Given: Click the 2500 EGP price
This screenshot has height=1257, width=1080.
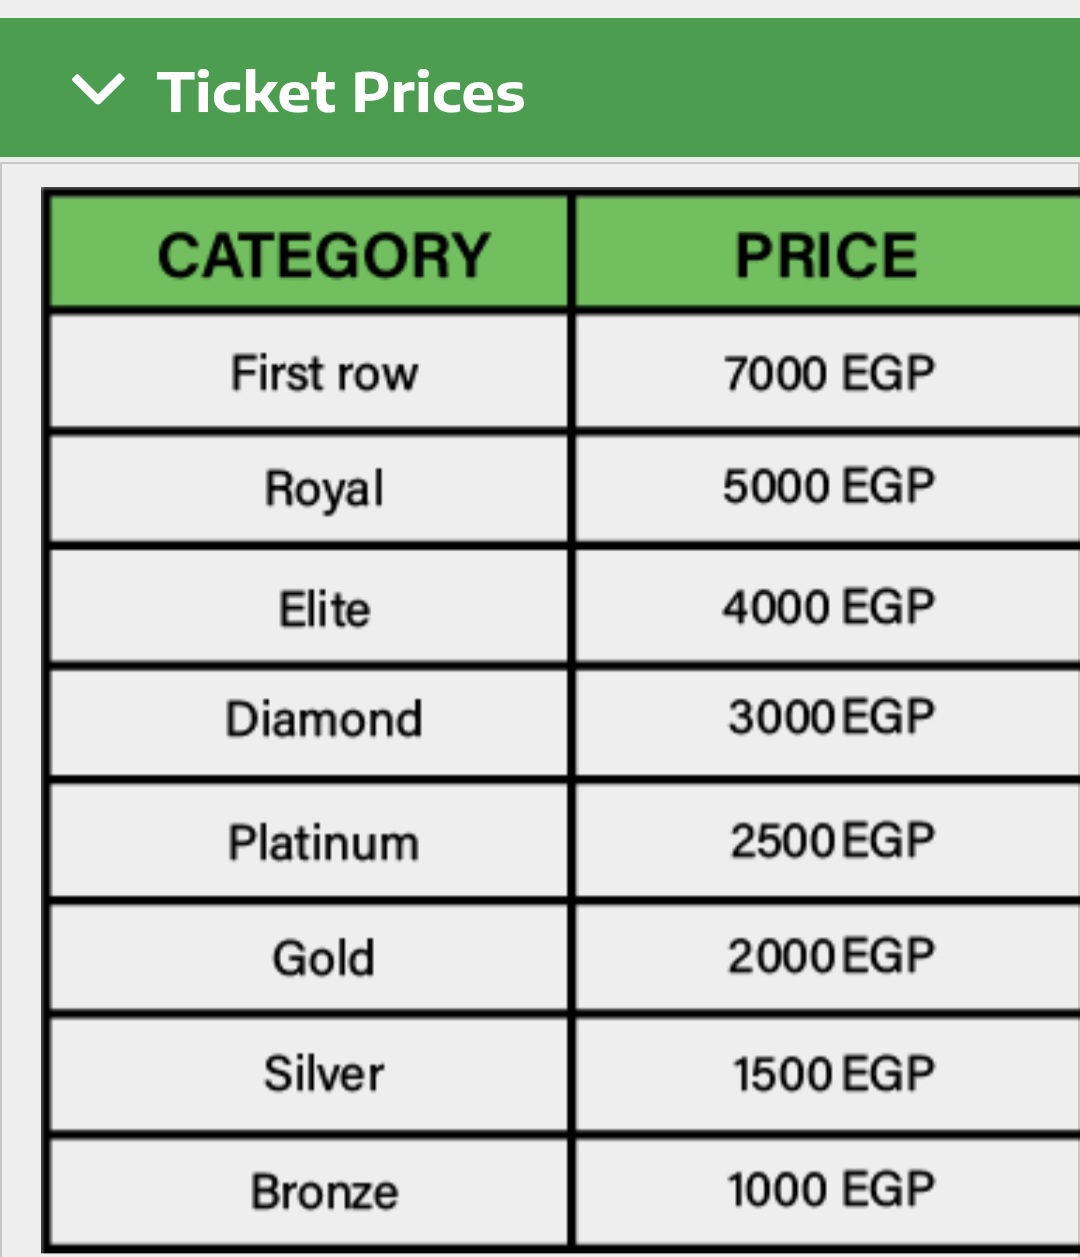Looking at the screenshot, I should click(x=831, y=840).
